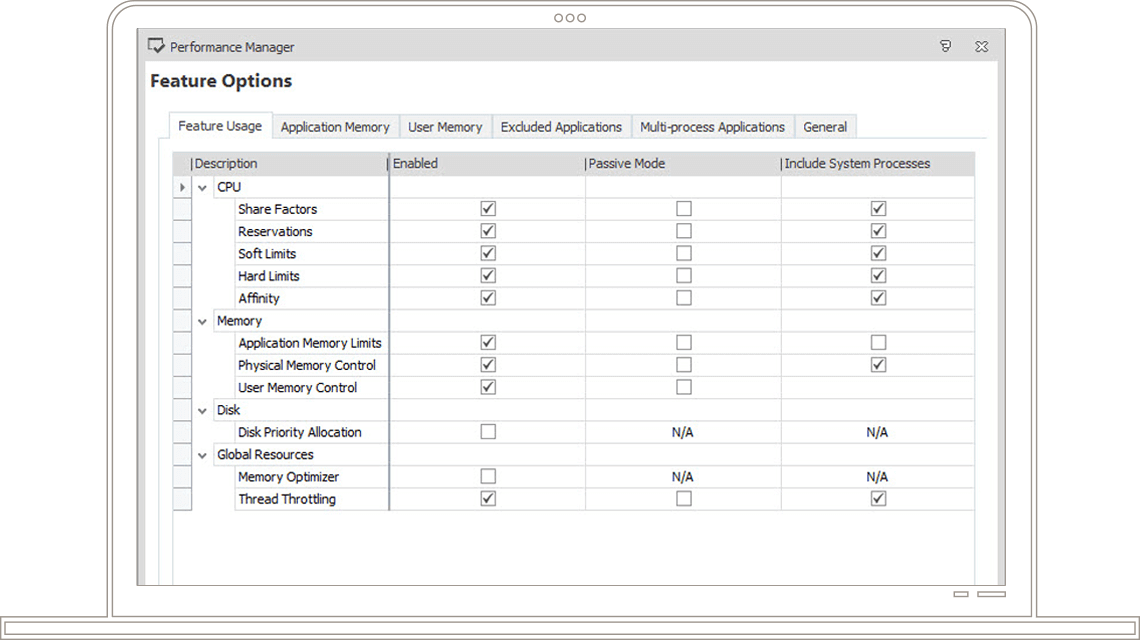Select the Application Memory Limits row label

pos(310,343)
